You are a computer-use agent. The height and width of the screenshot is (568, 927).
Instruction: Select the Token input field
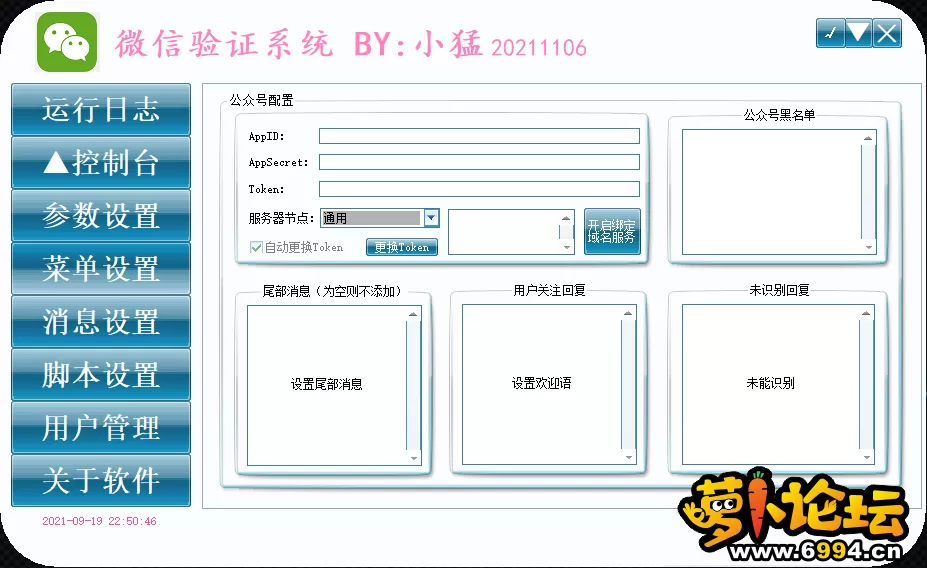coord(479,189)
